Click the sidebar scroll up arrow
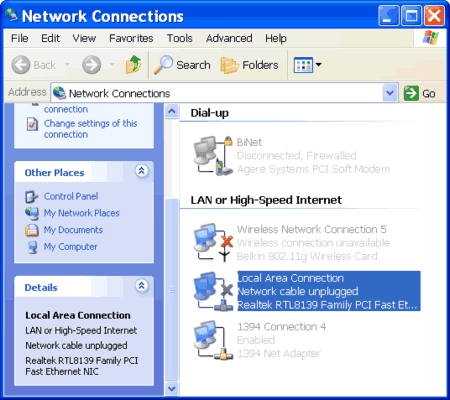450x400 pixels. (x=172, y=111)
